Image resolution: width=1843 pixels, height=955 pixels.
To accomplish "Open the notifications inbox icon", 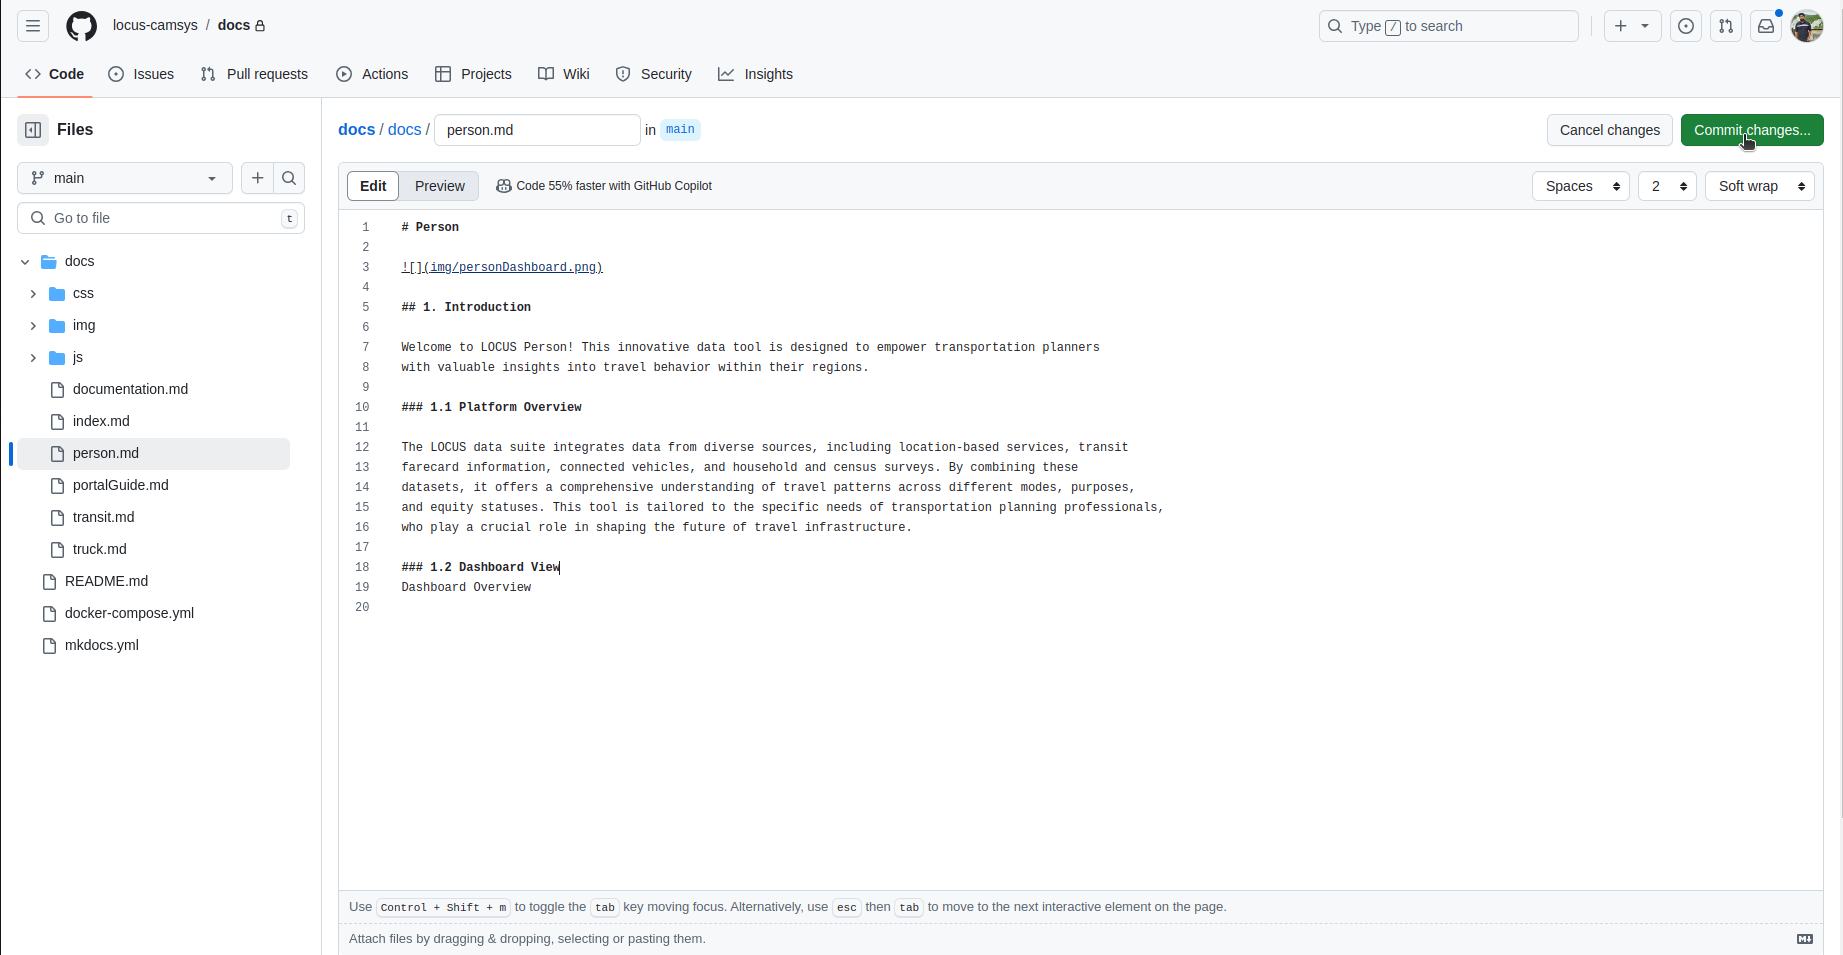I will 1766,26.
